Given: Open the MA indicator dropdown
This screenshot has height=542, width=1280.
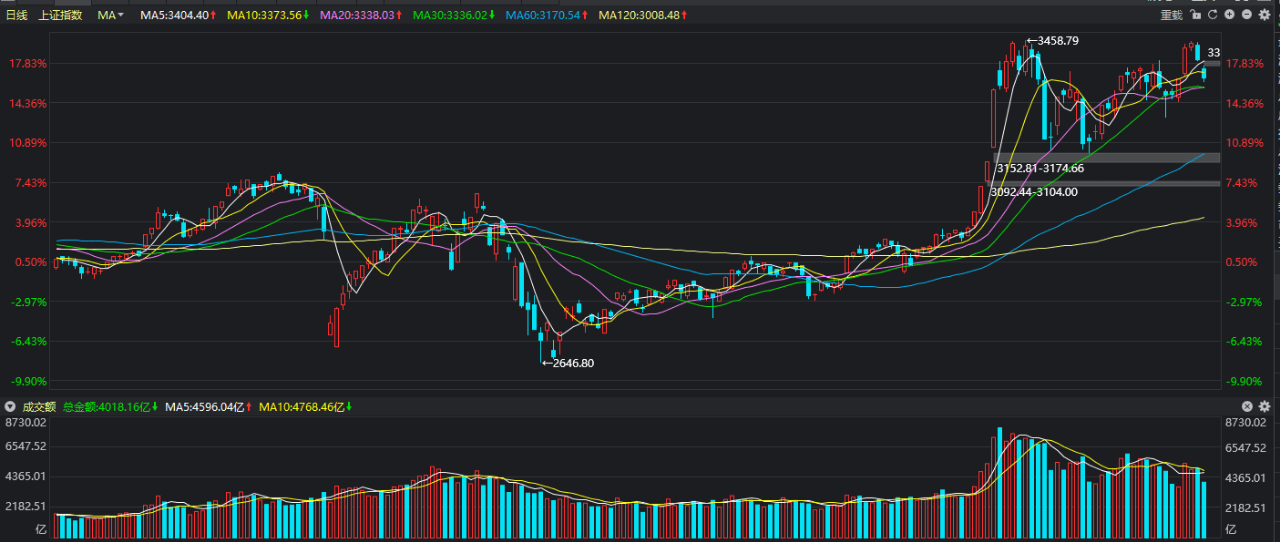Looking at the screenshot, I should 111,15.
